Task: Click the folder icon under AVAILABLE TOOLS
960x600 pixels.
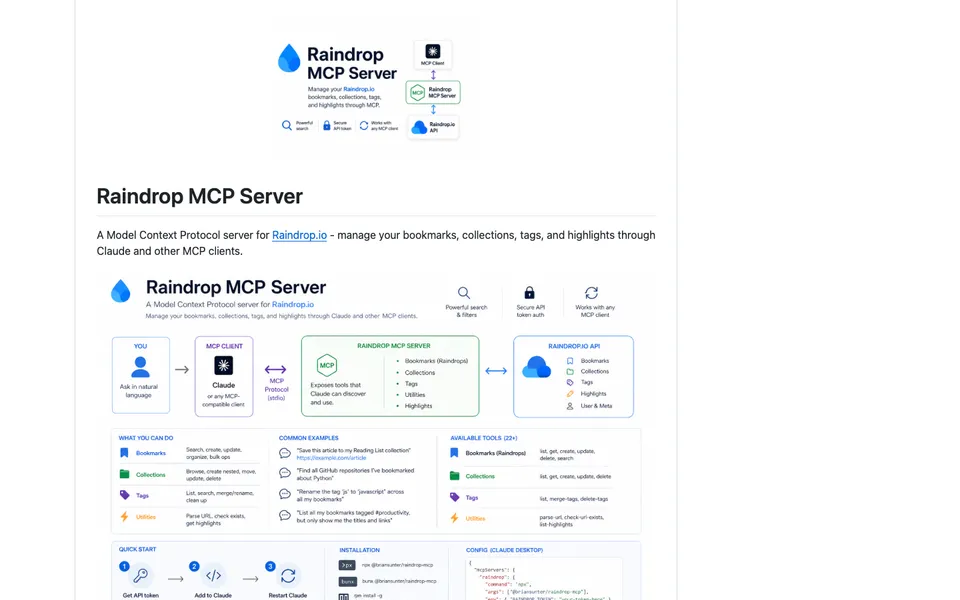Action: (454, 476)
